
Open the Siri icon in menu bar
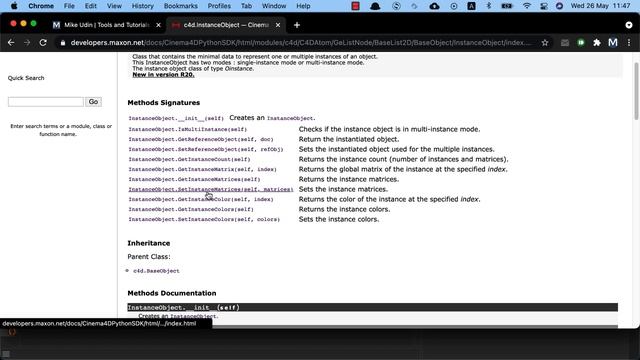pos(559,6)
